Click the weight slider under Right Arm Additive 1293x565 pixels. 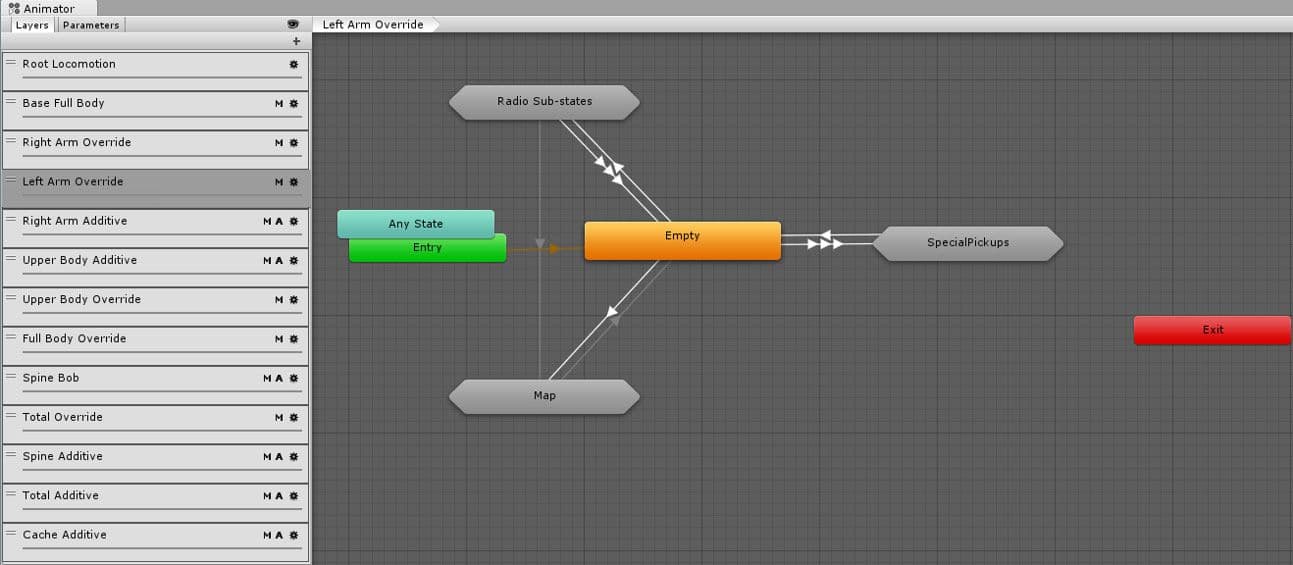[x=161, y=234]
